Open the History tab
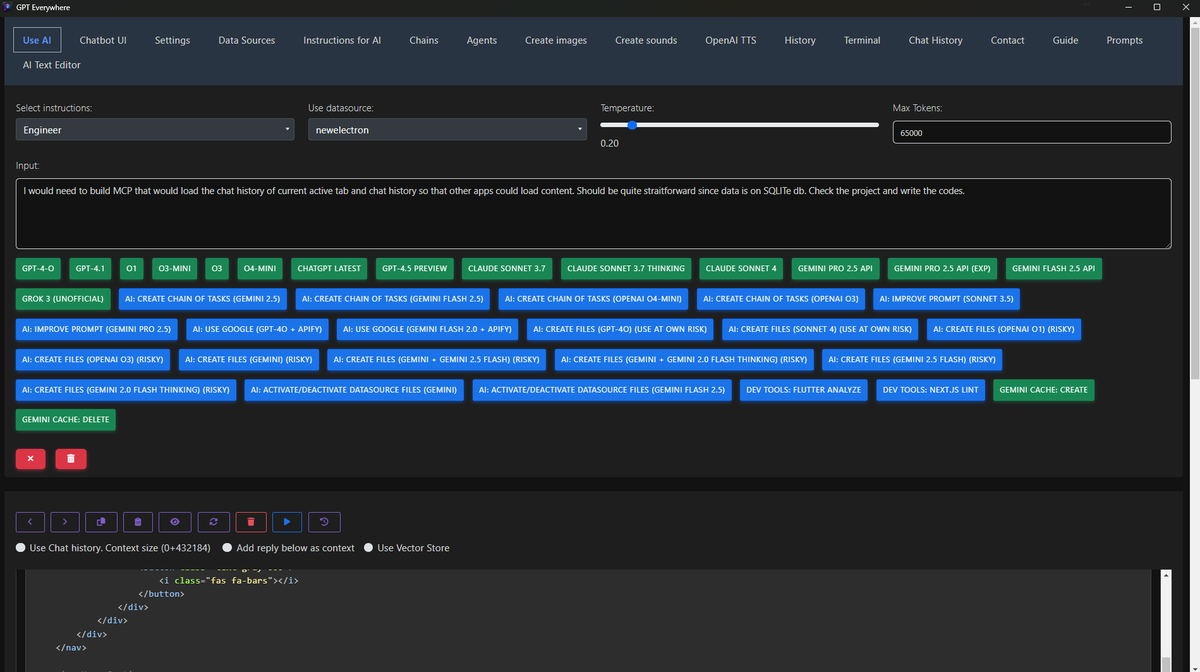Screen dimensions: 1200x672 (800, 40)
